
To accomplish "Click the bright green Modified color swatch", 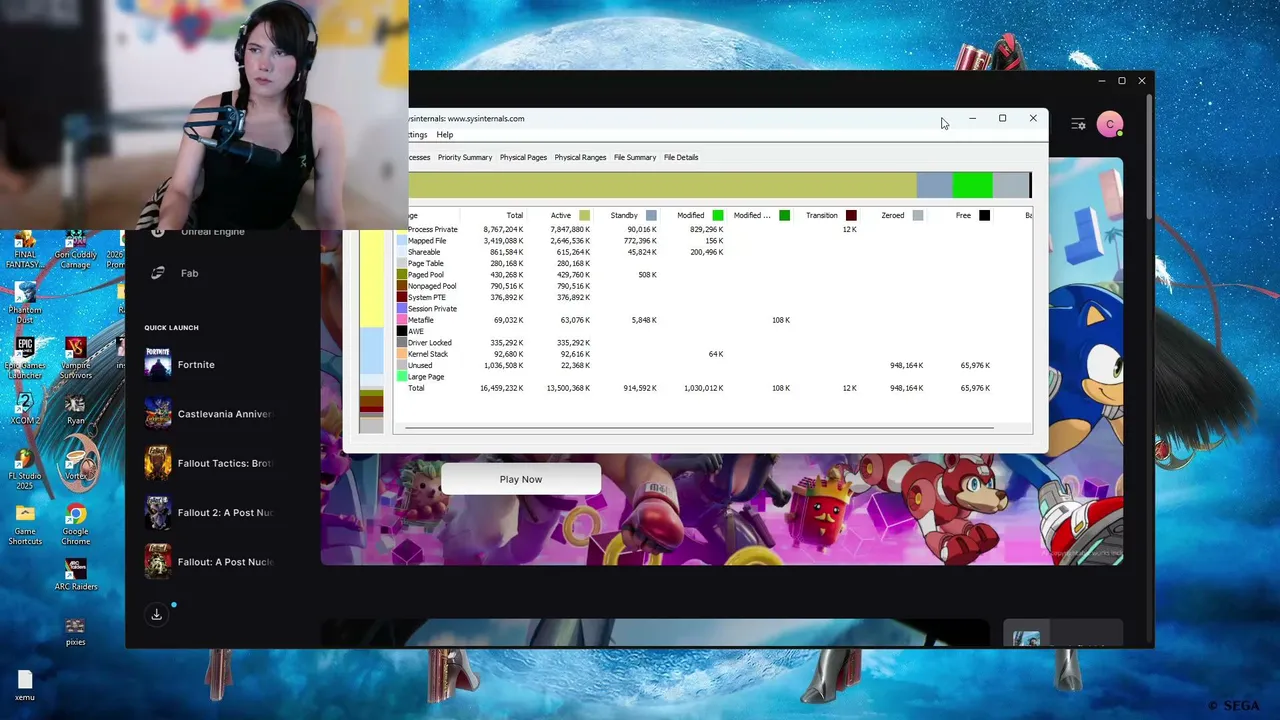I will 718,215.
